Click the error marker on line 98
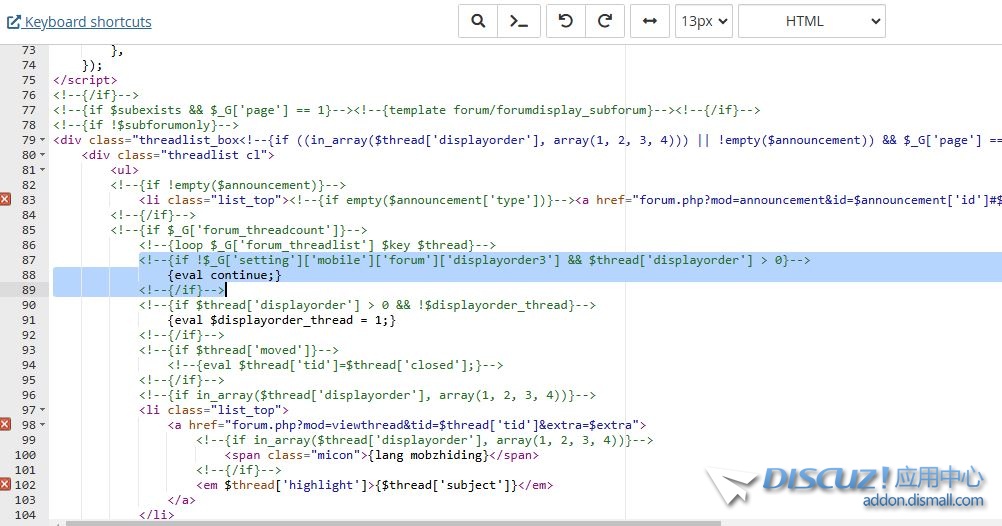This screenshot has height=526, width=1002. tap(5, 424)
